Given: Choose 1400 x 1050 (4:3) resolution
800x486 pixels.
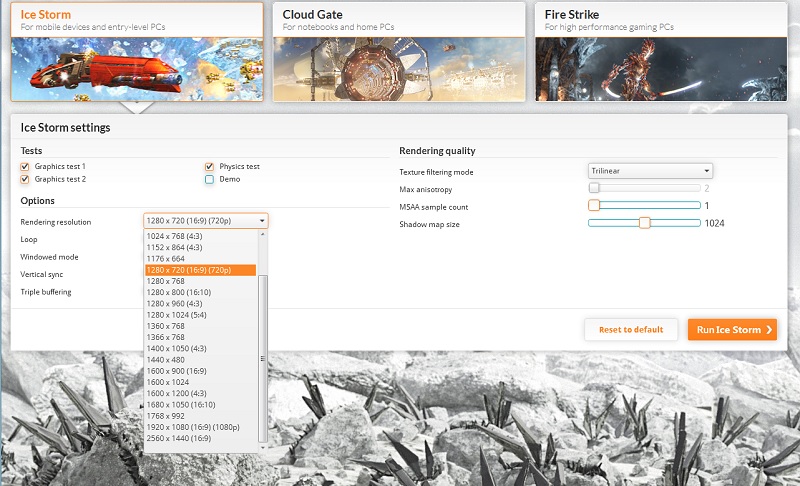Looking at the screenshot, I should click(x=201, y=348).
